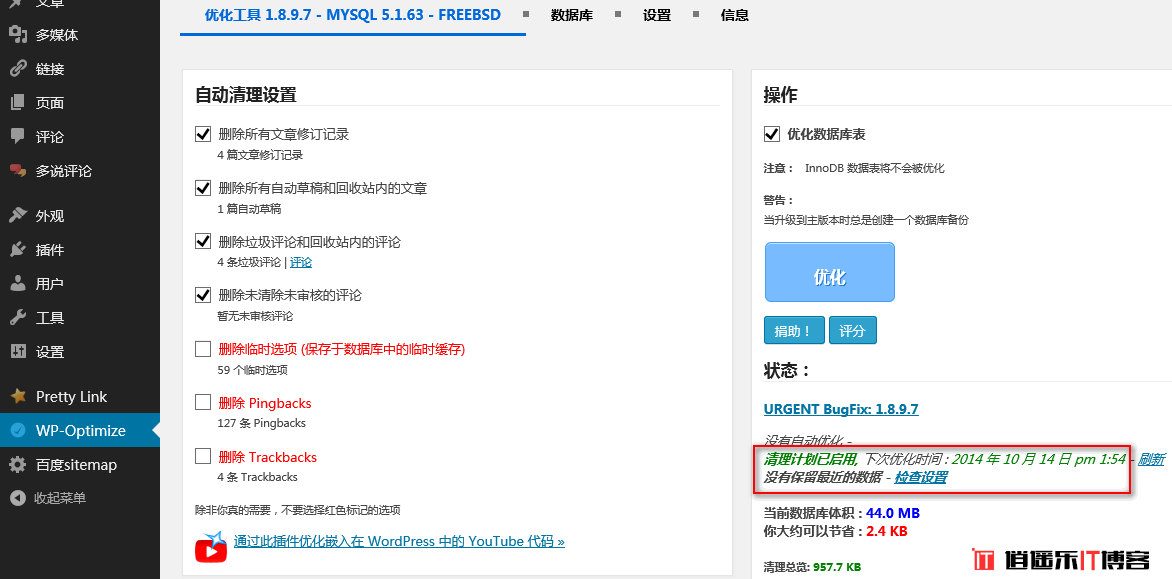Click the 插件 plugin icon
The width and height of the screenshot is (1172, 579).
(x=18, y=250)
